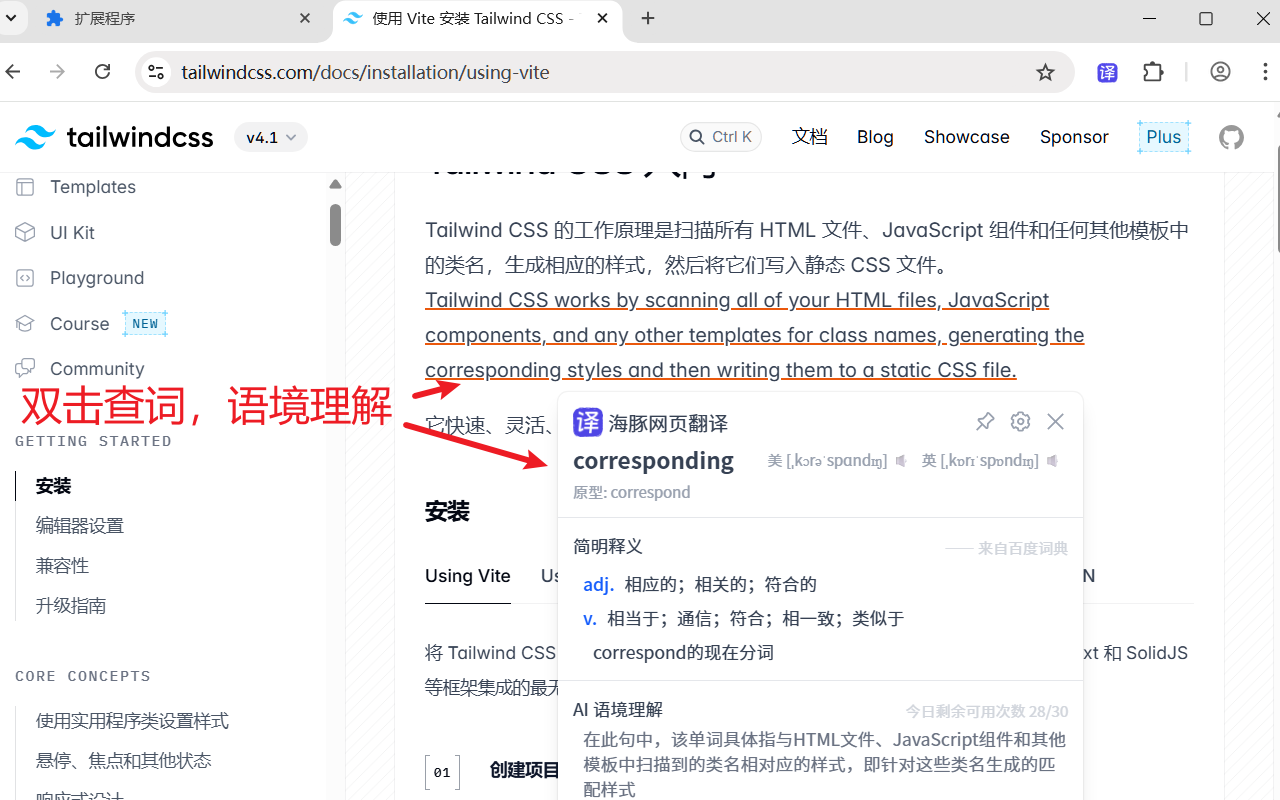Toggle the bookmark star for this page

point(1045,72)
